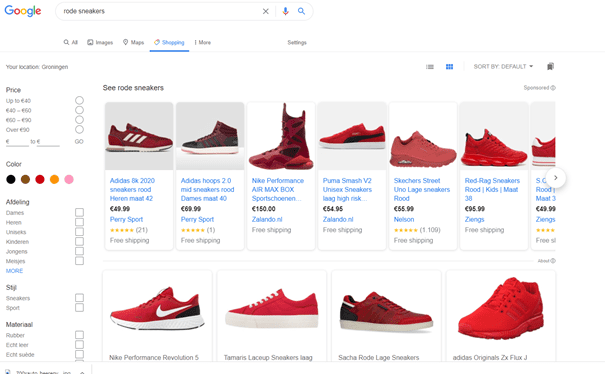
Task: Click Puma Smash V2 shoe image
Action: [x=352, y=136]
